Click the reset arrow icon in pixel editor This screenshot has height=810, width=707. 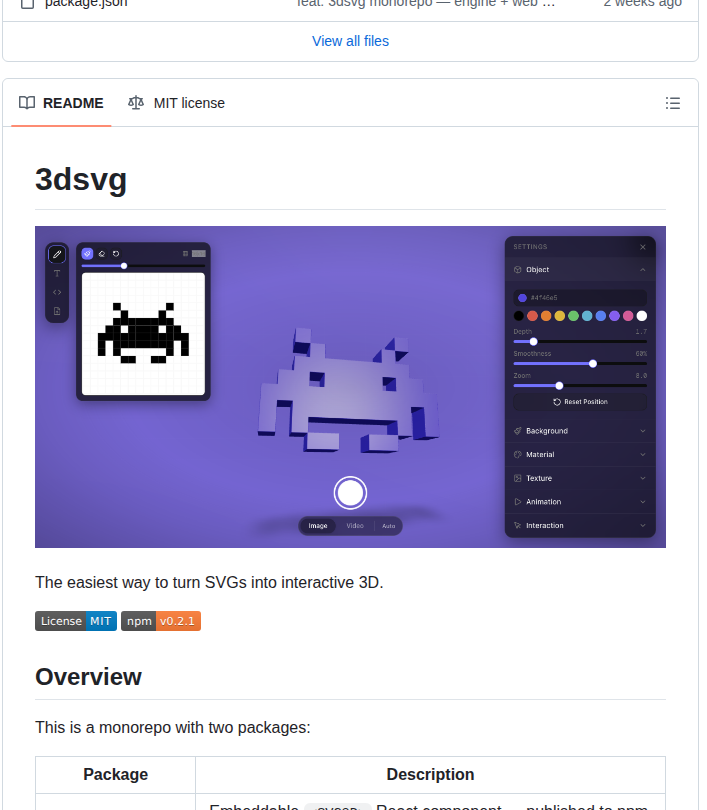point(116,254)
